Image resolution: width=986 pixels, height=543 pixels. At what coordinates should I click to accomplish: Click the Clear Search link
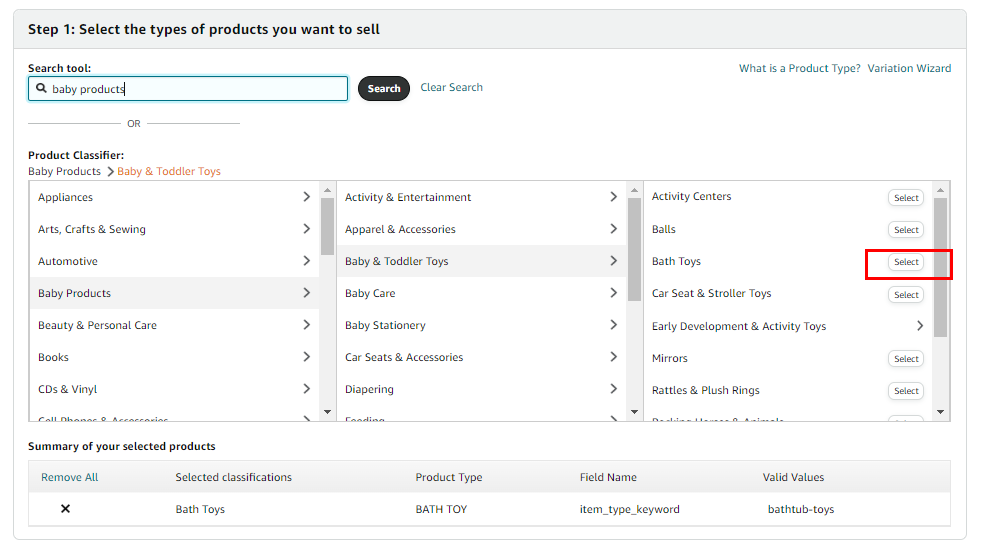tap(451, 88)
